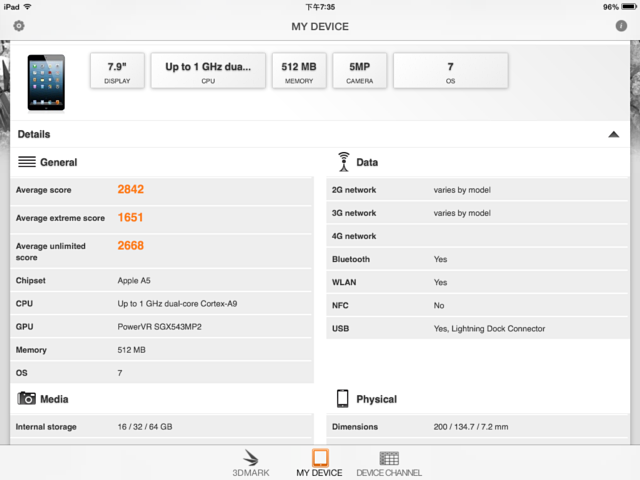The image size is (640, 480).
Task: Switch to the 3DMARK tab
Action: pyautogui.click(x=251, y=463)
